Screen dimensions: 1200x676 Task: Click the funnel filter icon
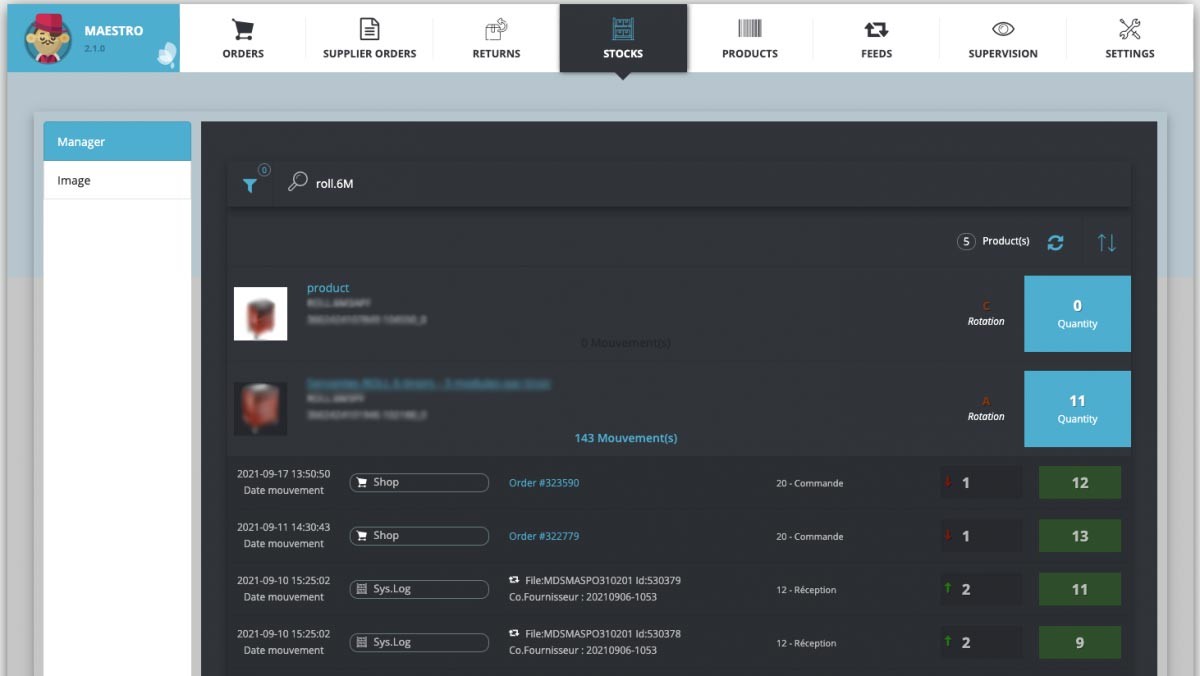(x=250, y=185)
